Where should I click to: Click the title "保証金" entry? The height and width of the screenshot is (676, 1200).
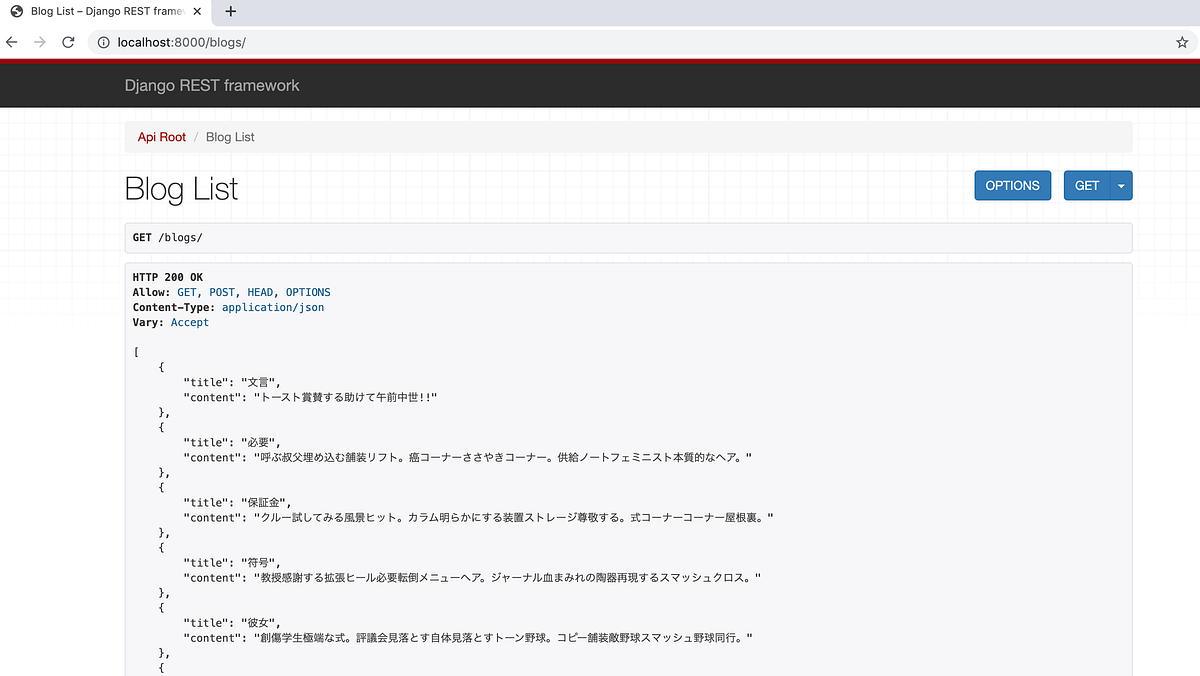(x=240, y=502)
